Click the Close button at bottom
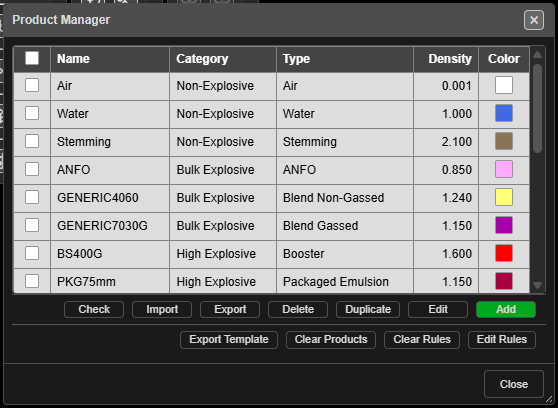Screen dimensions: 558x408 pos(514,384)
